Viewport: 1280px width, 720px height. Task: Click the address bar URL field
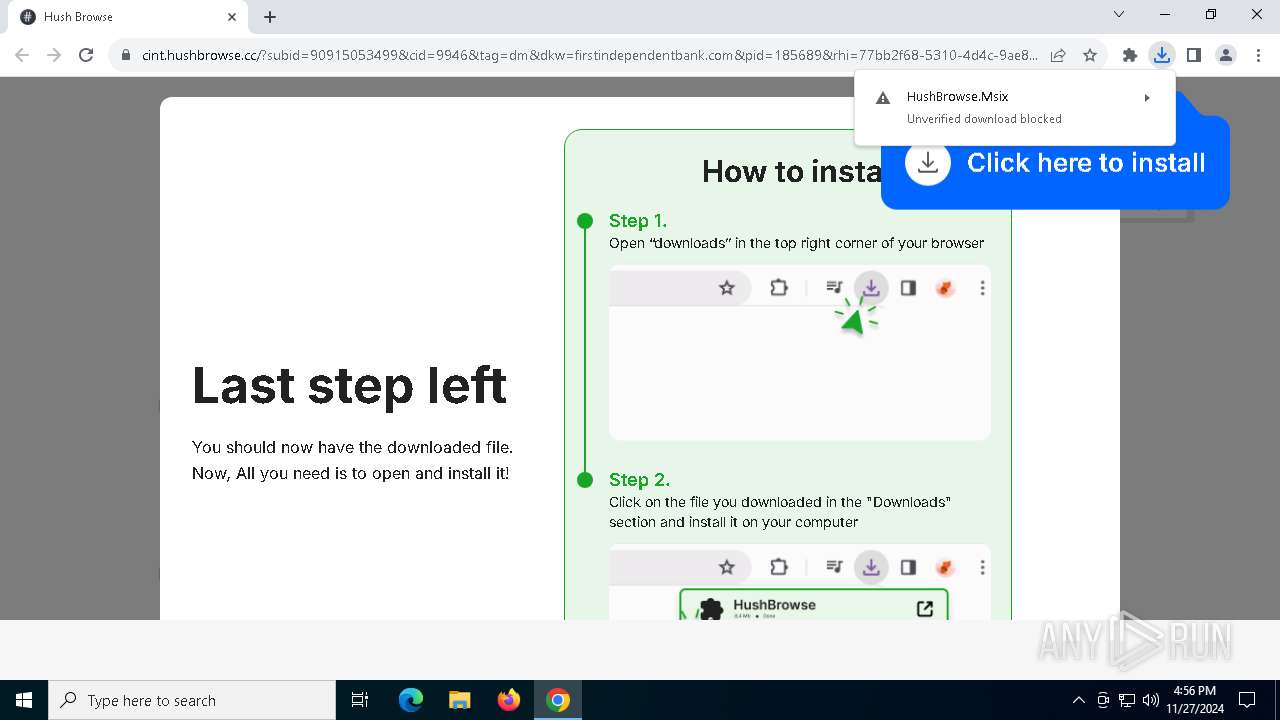tap(590, 55)
